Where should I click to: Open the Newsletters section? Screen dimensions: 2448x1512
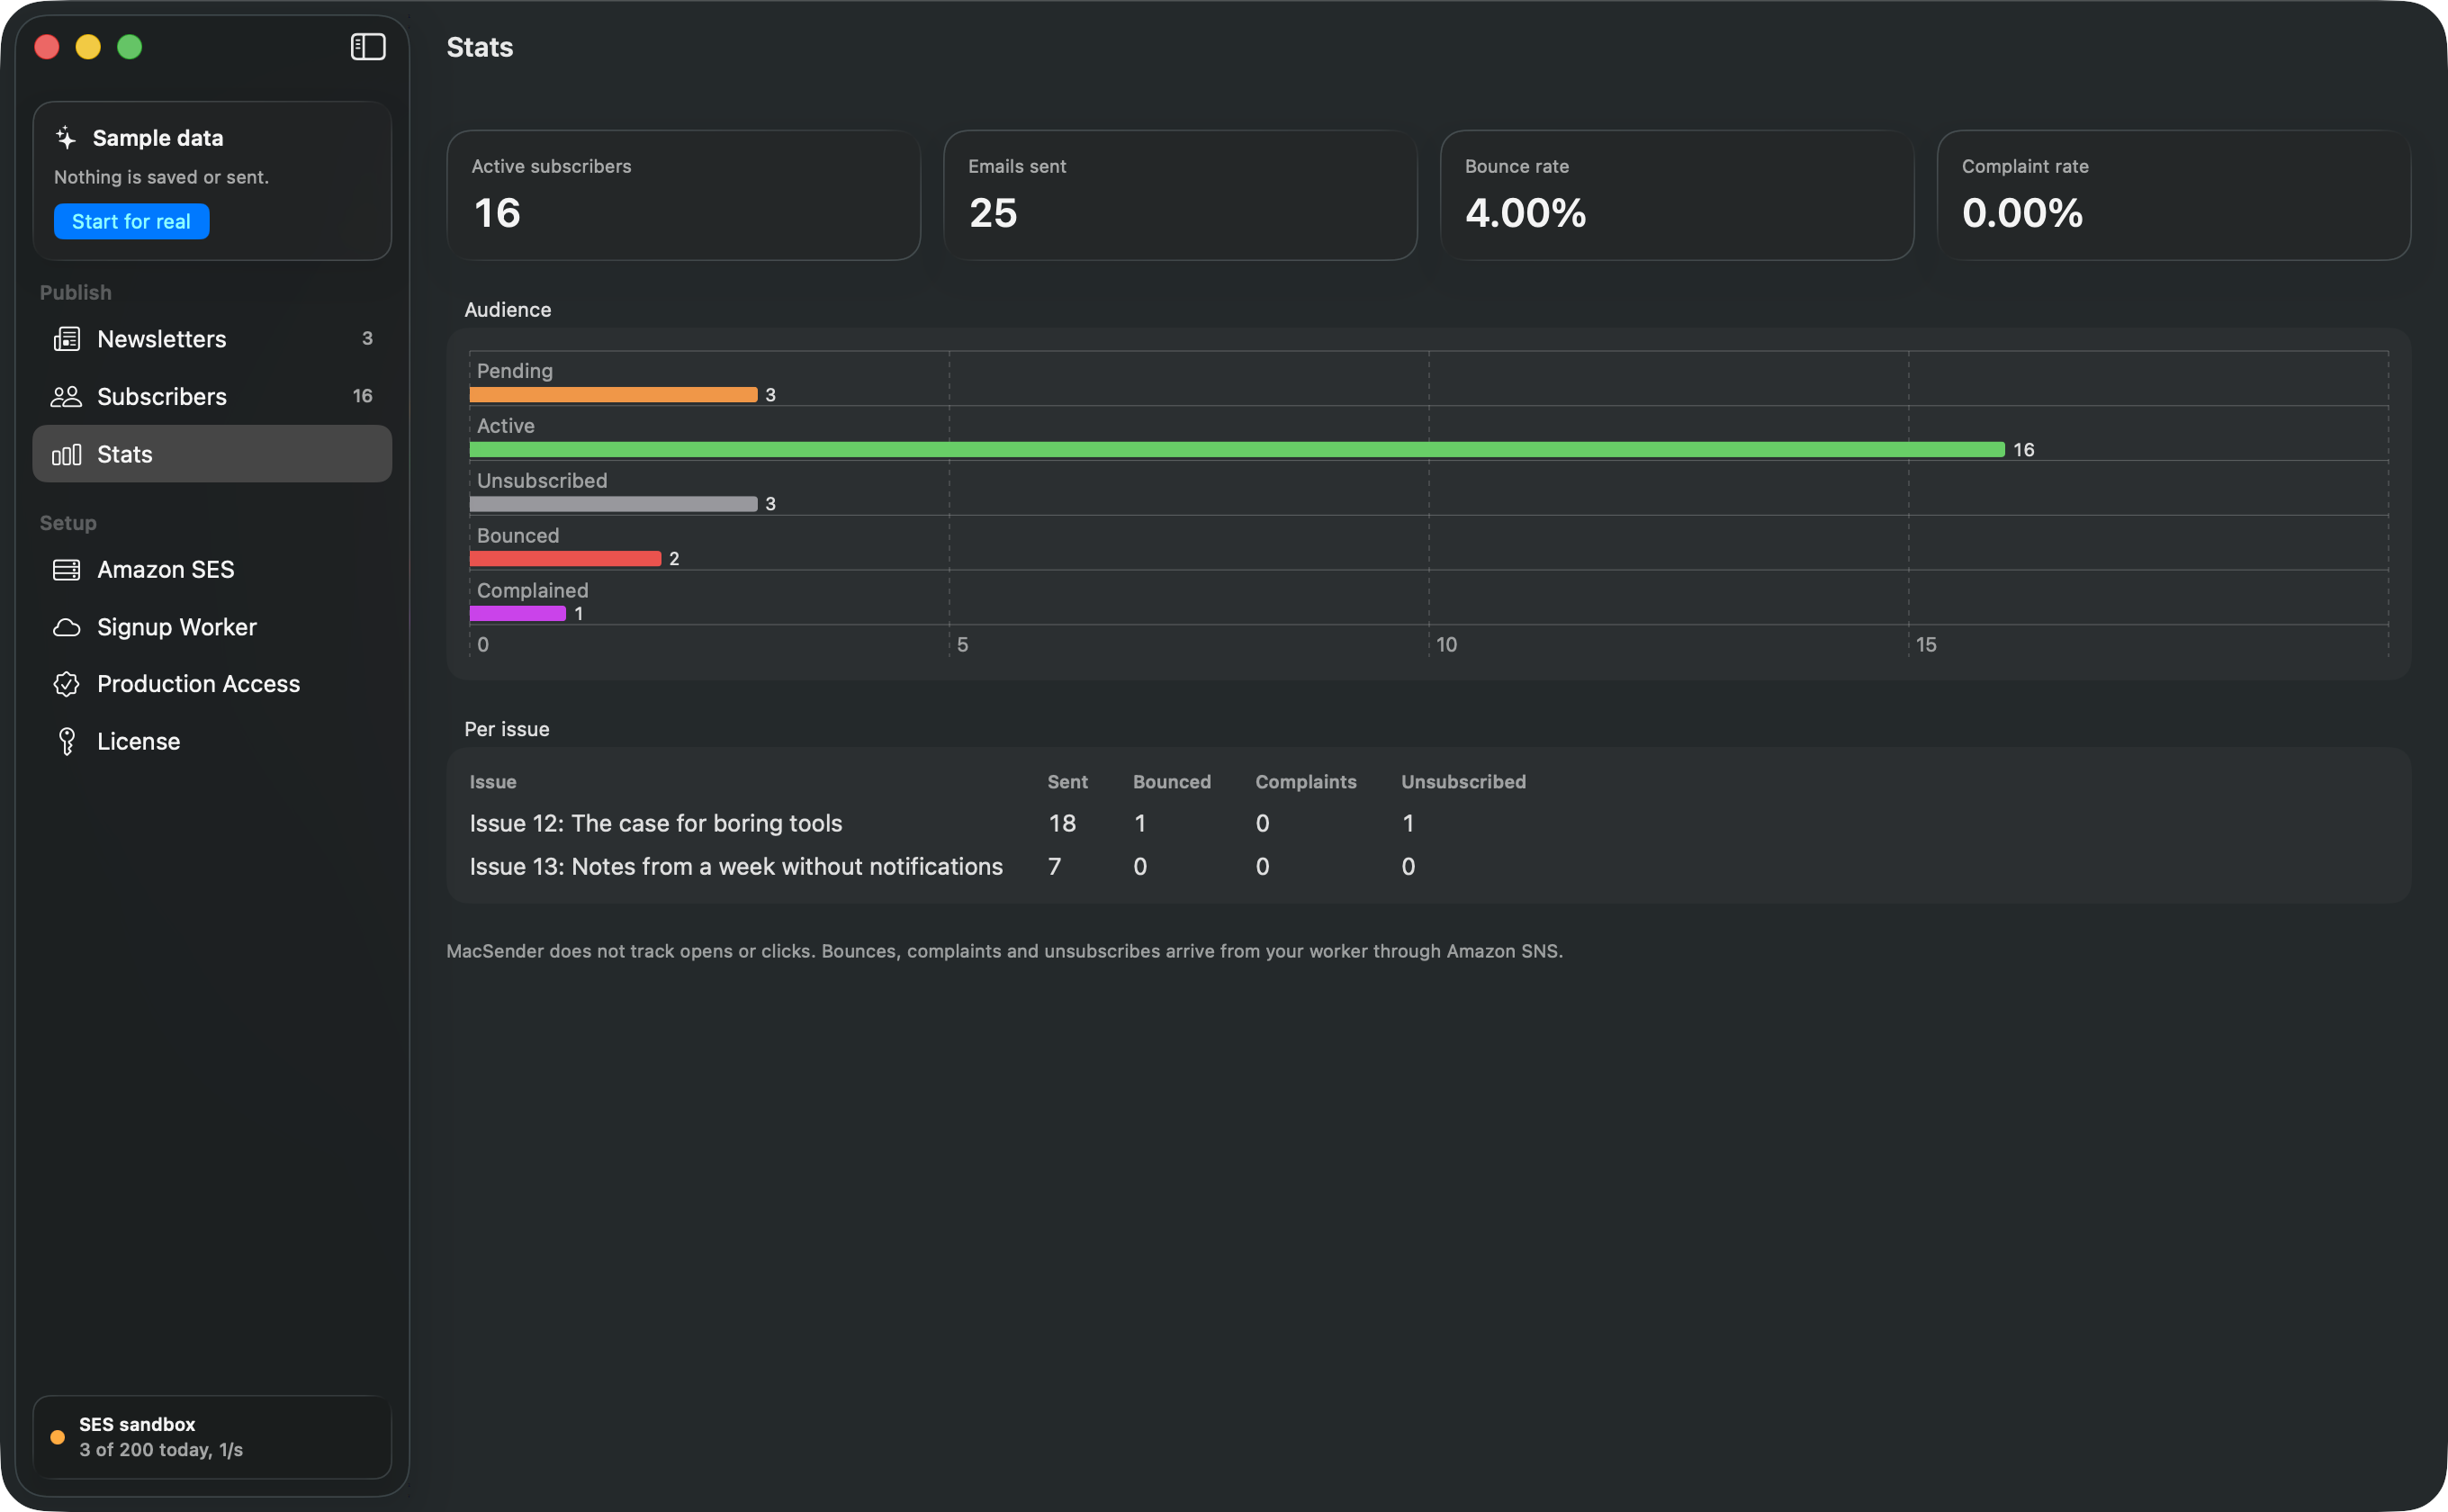pyautogui.click(x=212, y=339)
